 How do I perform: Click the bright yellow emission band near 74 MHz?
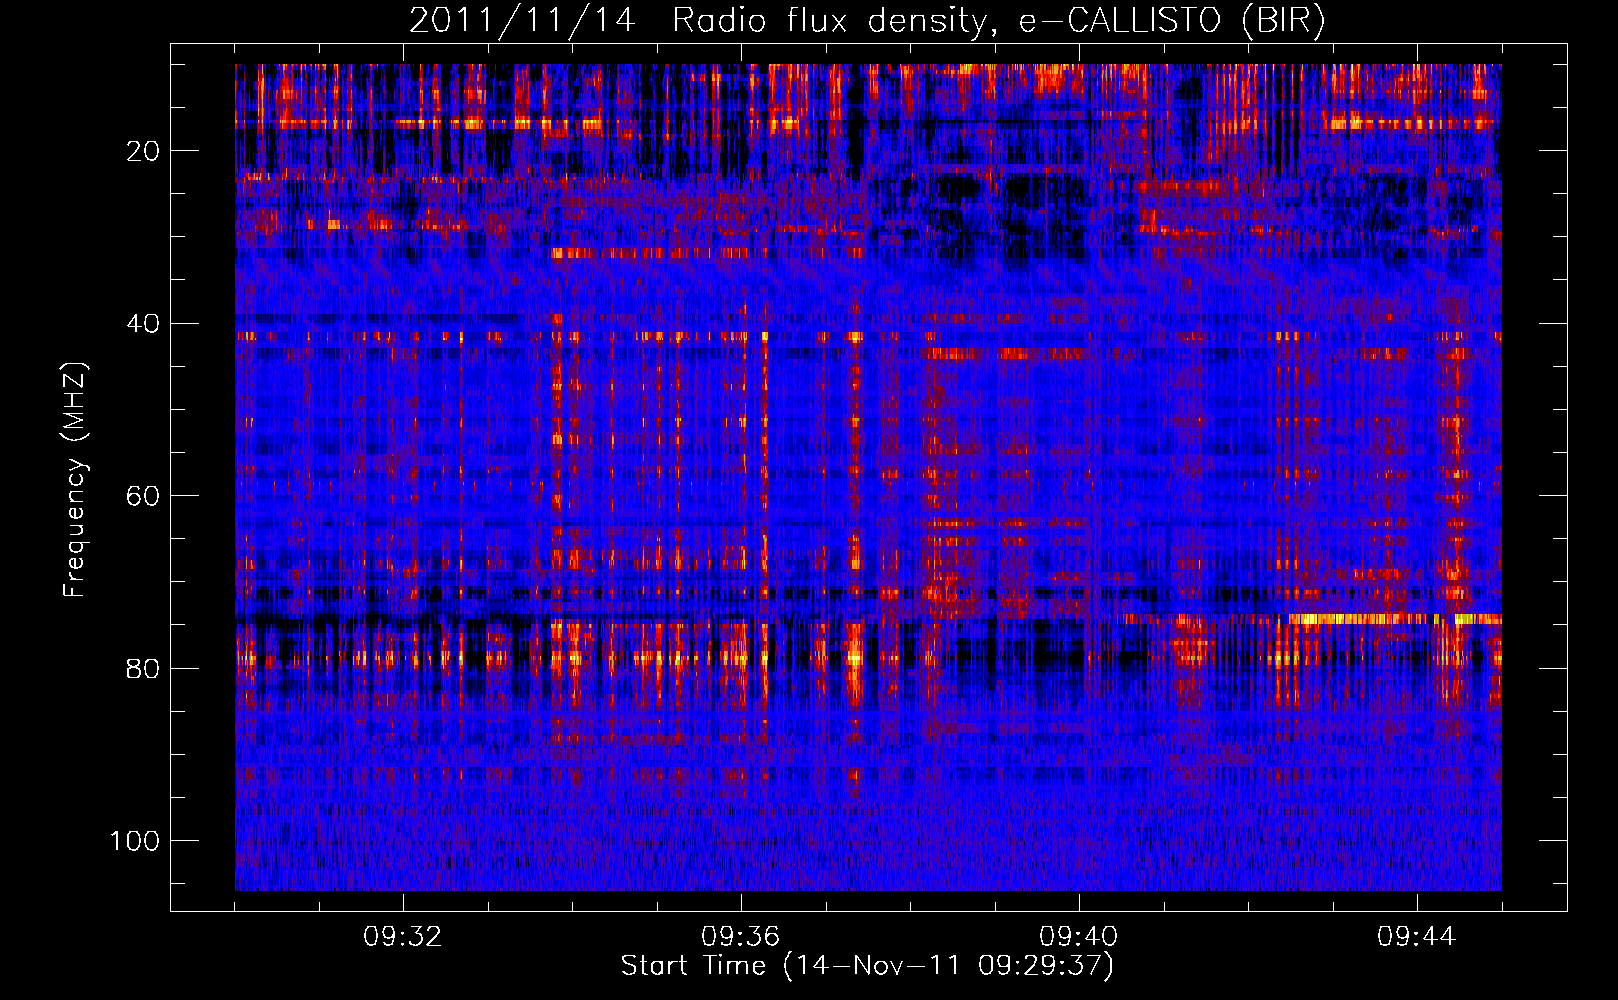pyautogui.click(x=1395, y=619)
